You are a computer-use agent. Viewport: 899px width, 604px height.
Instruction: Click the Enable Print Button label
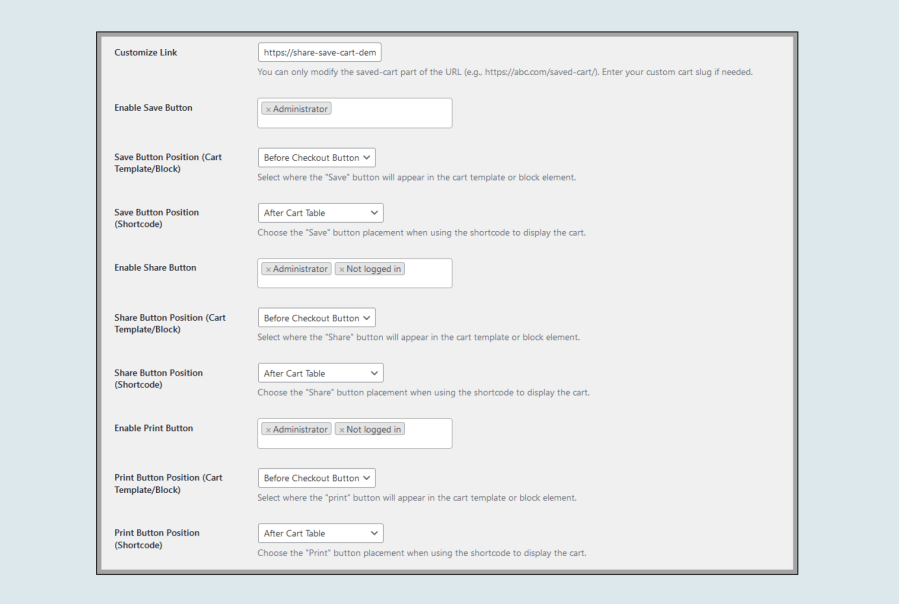[154, 428]
